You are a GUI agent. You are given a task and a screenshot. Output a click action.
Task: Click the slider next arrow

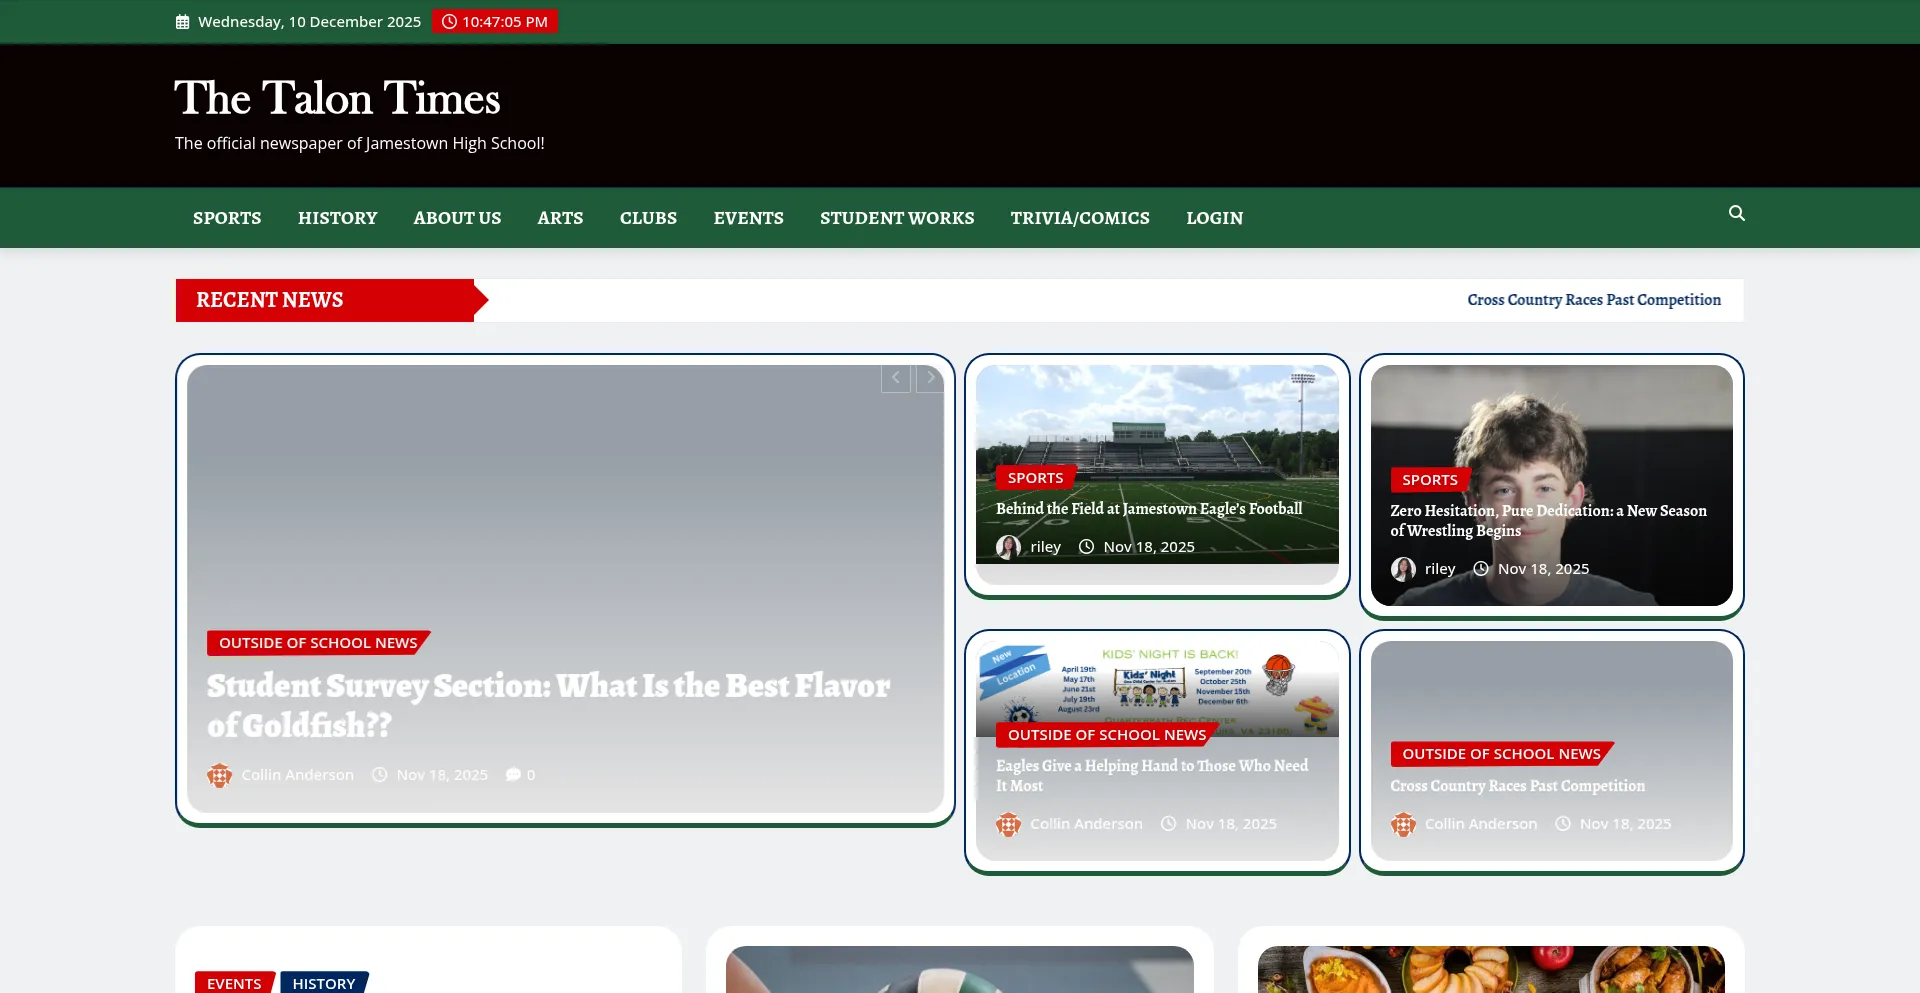pos(930,378)
